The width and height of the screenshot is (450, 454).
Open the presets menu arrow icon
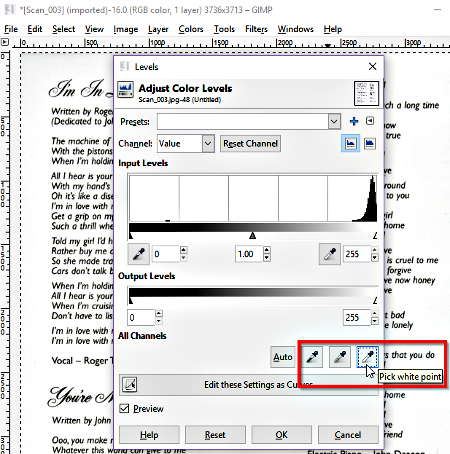(x=370, y=121)
